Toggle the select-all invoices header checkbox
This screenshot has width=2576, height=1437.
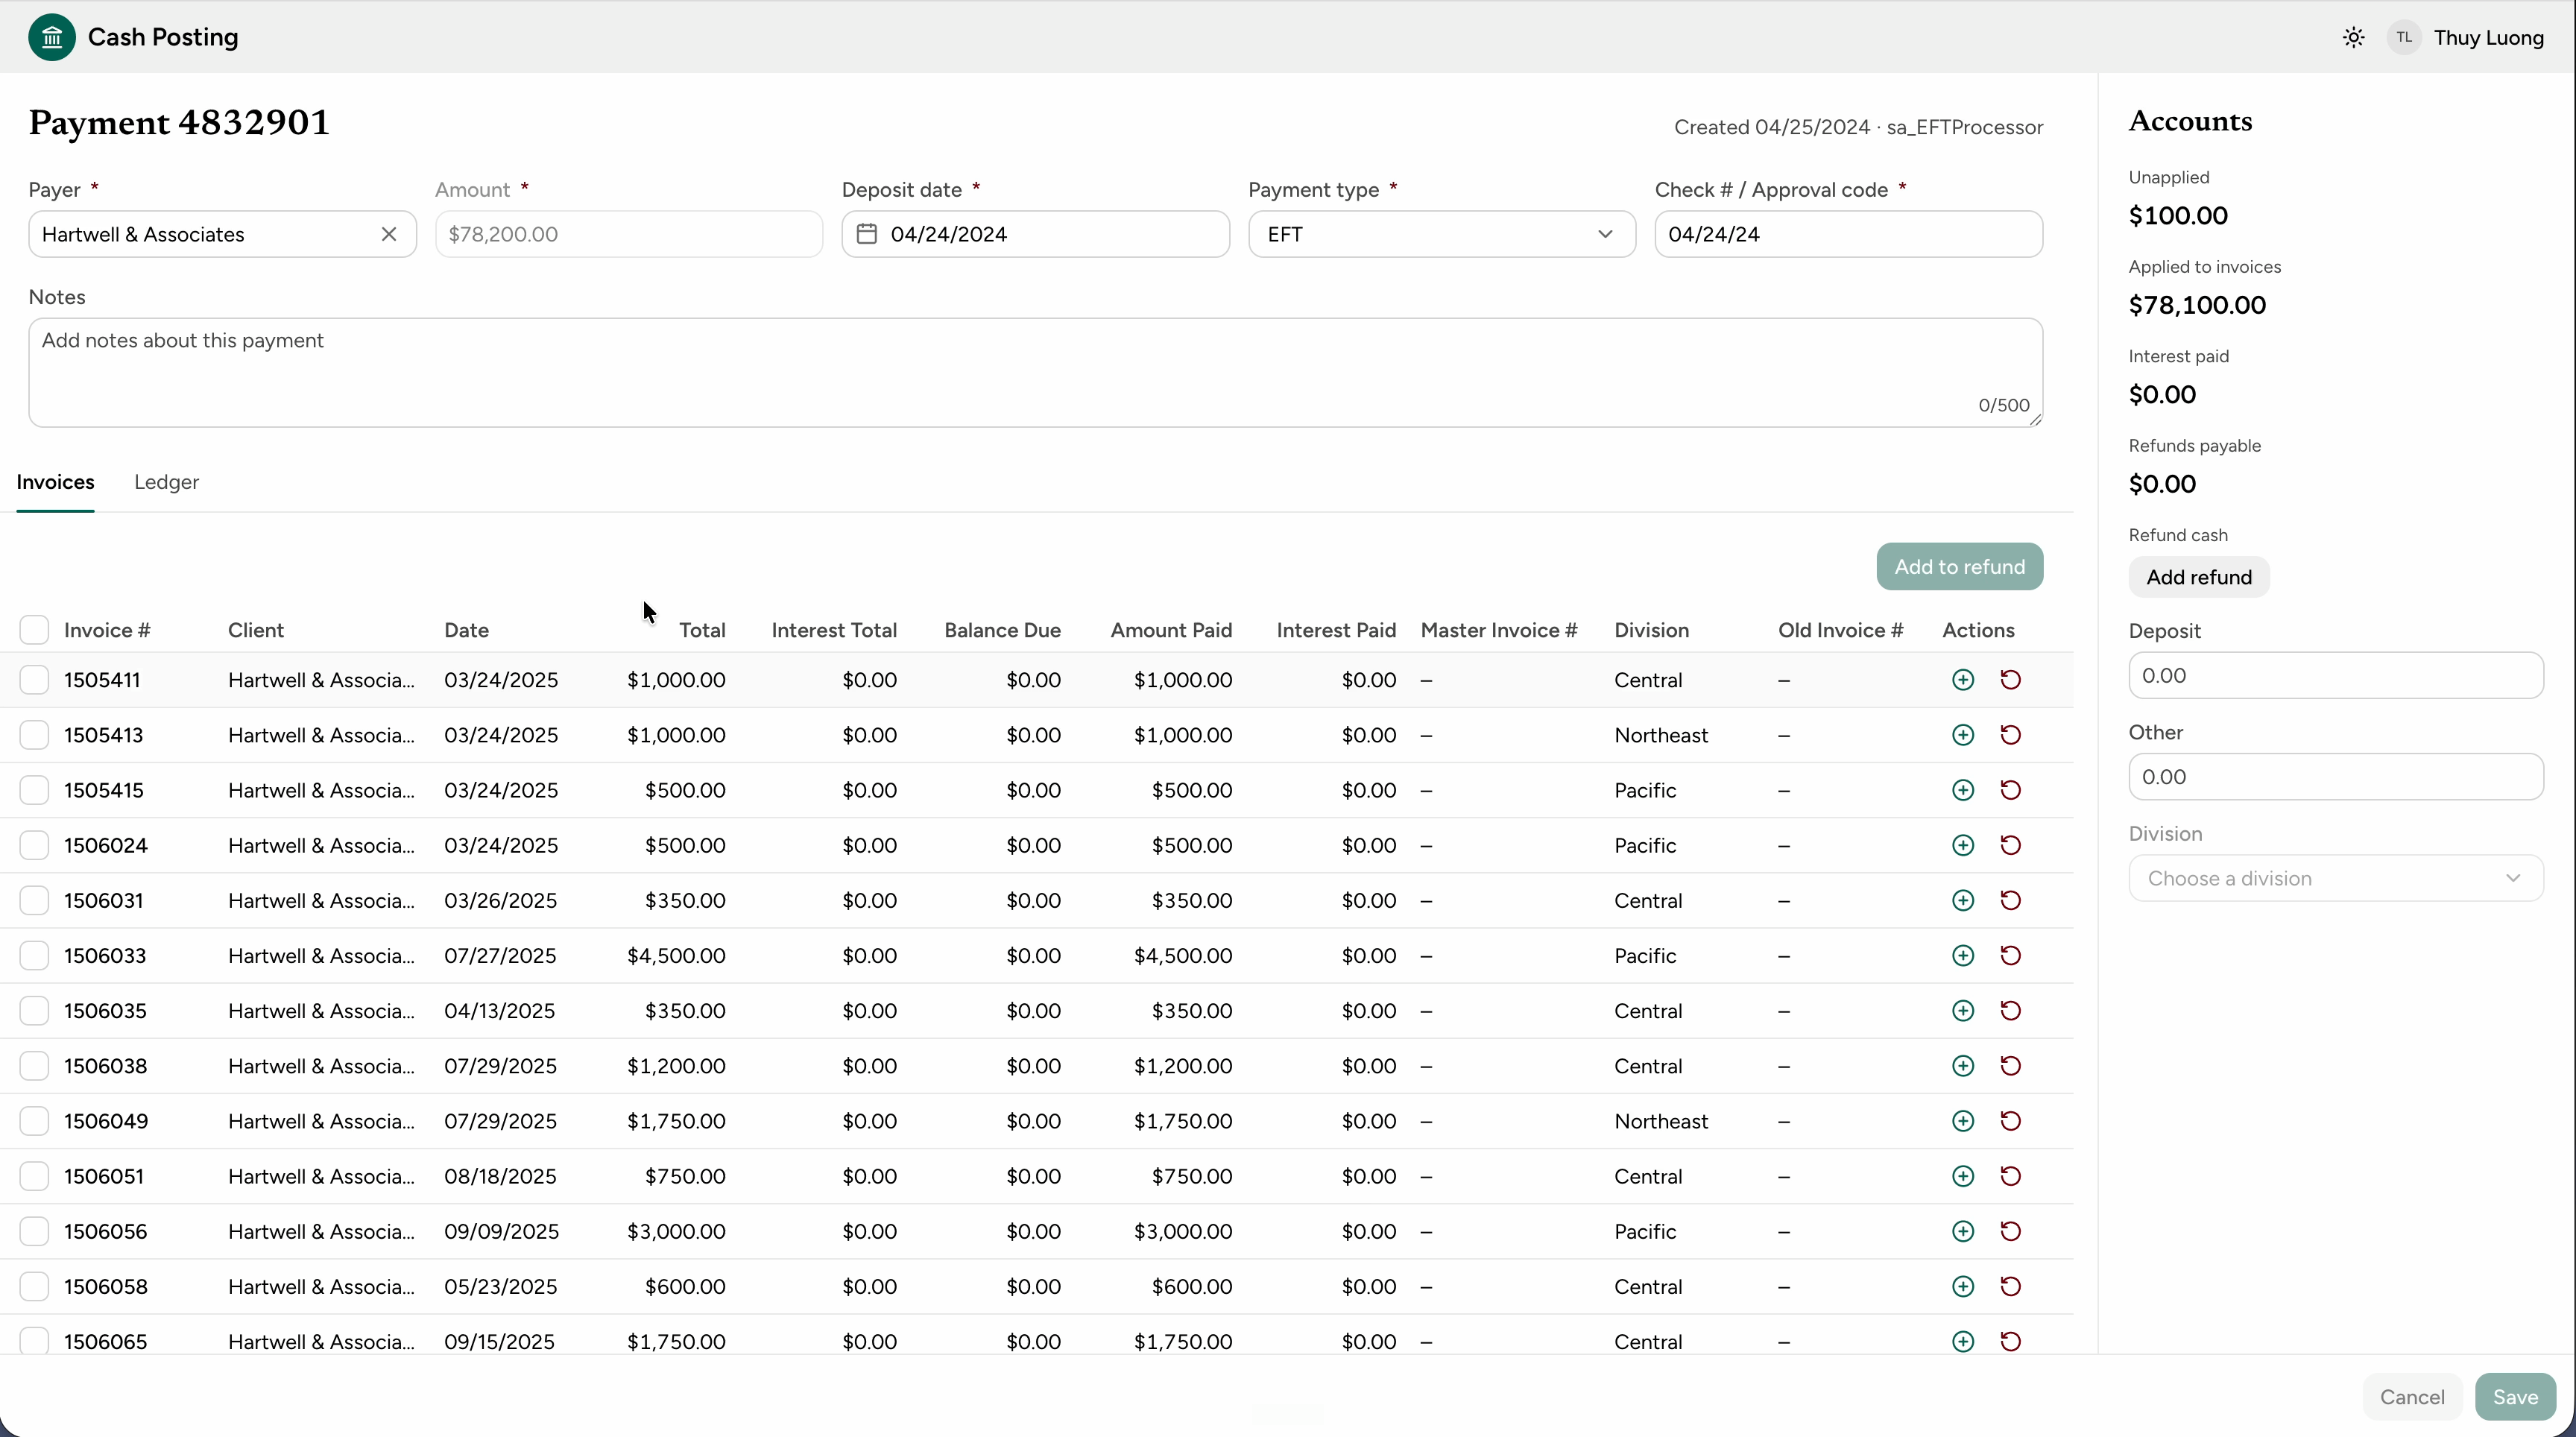pyautogui.click(x=34, y=630)
